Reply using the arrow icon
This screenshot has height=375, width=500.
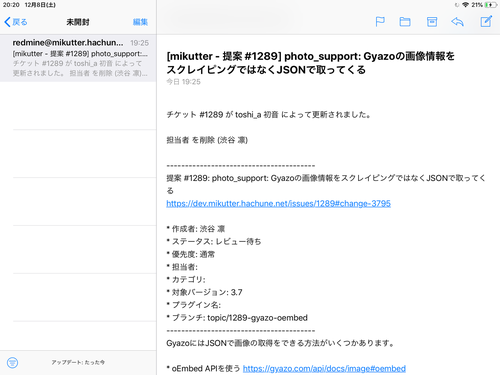(x=457, y=22)
